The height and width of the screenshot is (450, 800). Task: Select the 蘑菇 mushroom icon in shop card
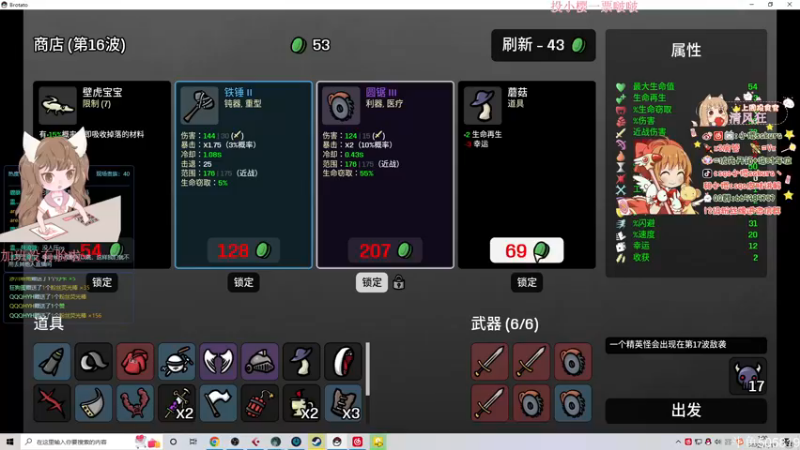pos(483,105)
